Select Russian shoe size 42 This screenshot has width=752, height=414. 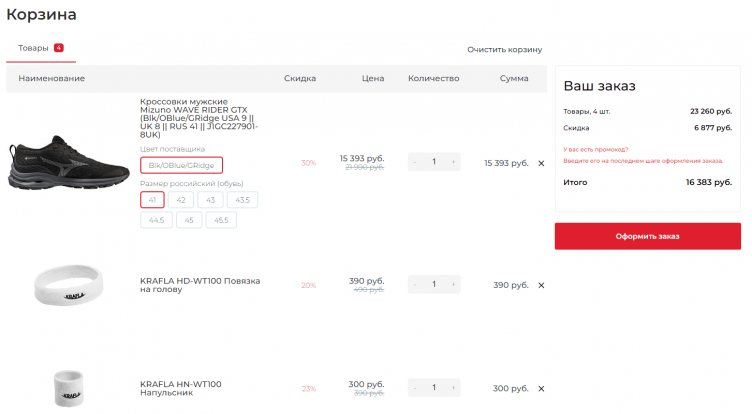(x=181, y=200)
